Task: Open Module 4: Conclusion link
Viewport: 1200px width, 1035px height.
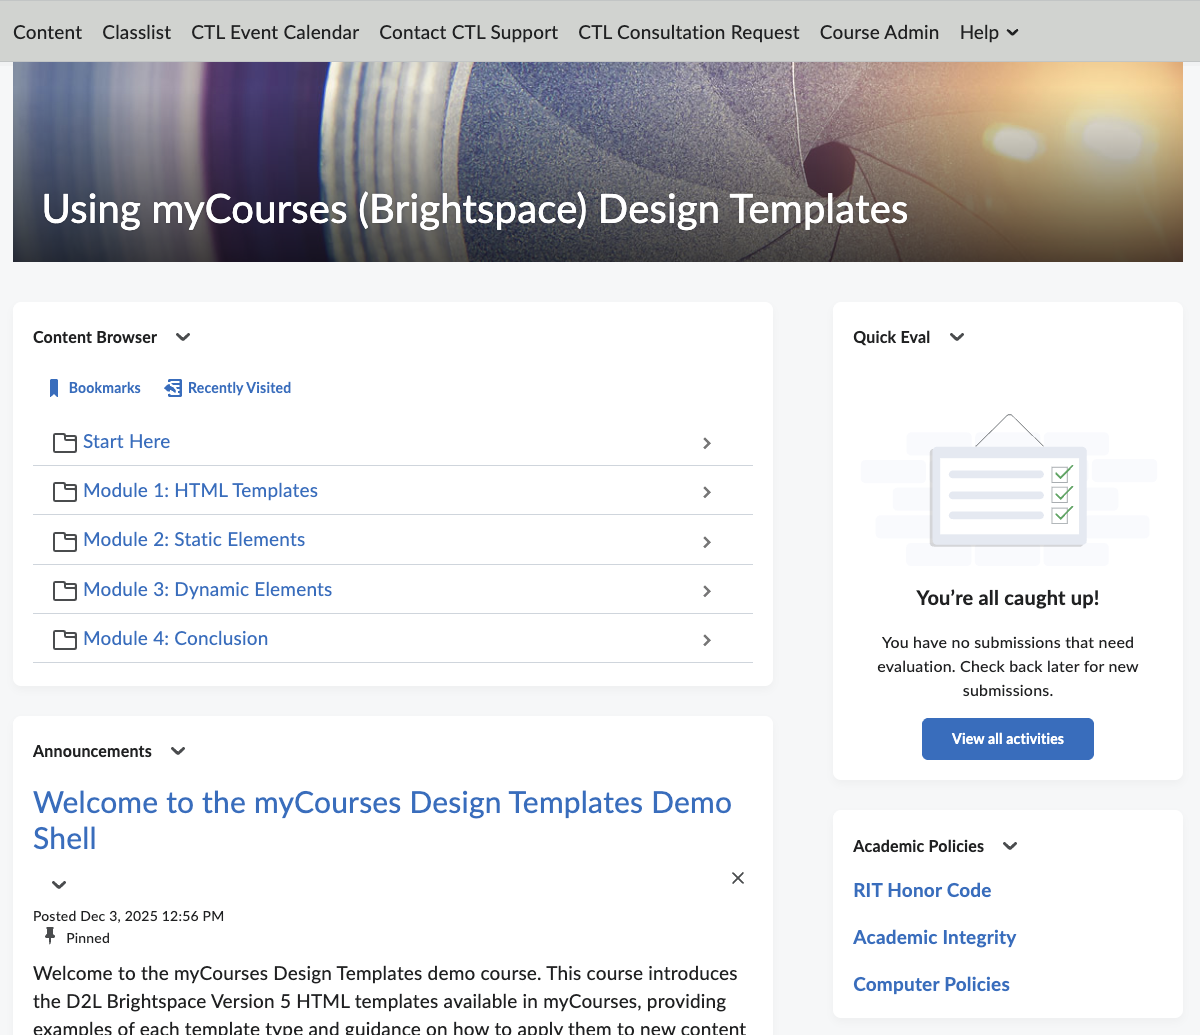Action: [175, 638]
